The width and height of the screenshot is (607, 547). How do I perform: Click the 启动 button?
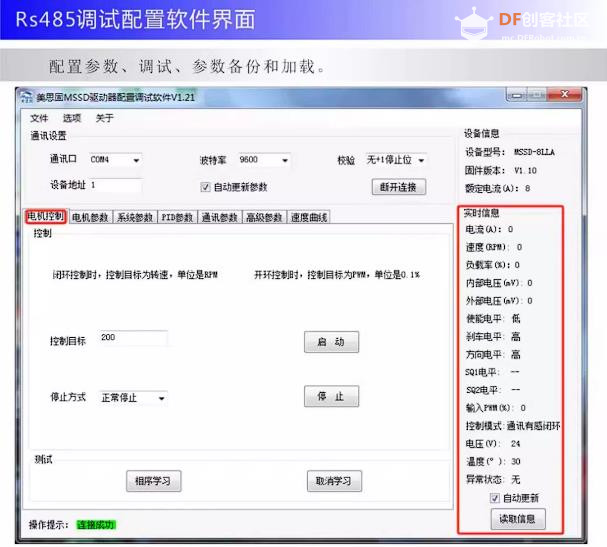click(331, 342)
